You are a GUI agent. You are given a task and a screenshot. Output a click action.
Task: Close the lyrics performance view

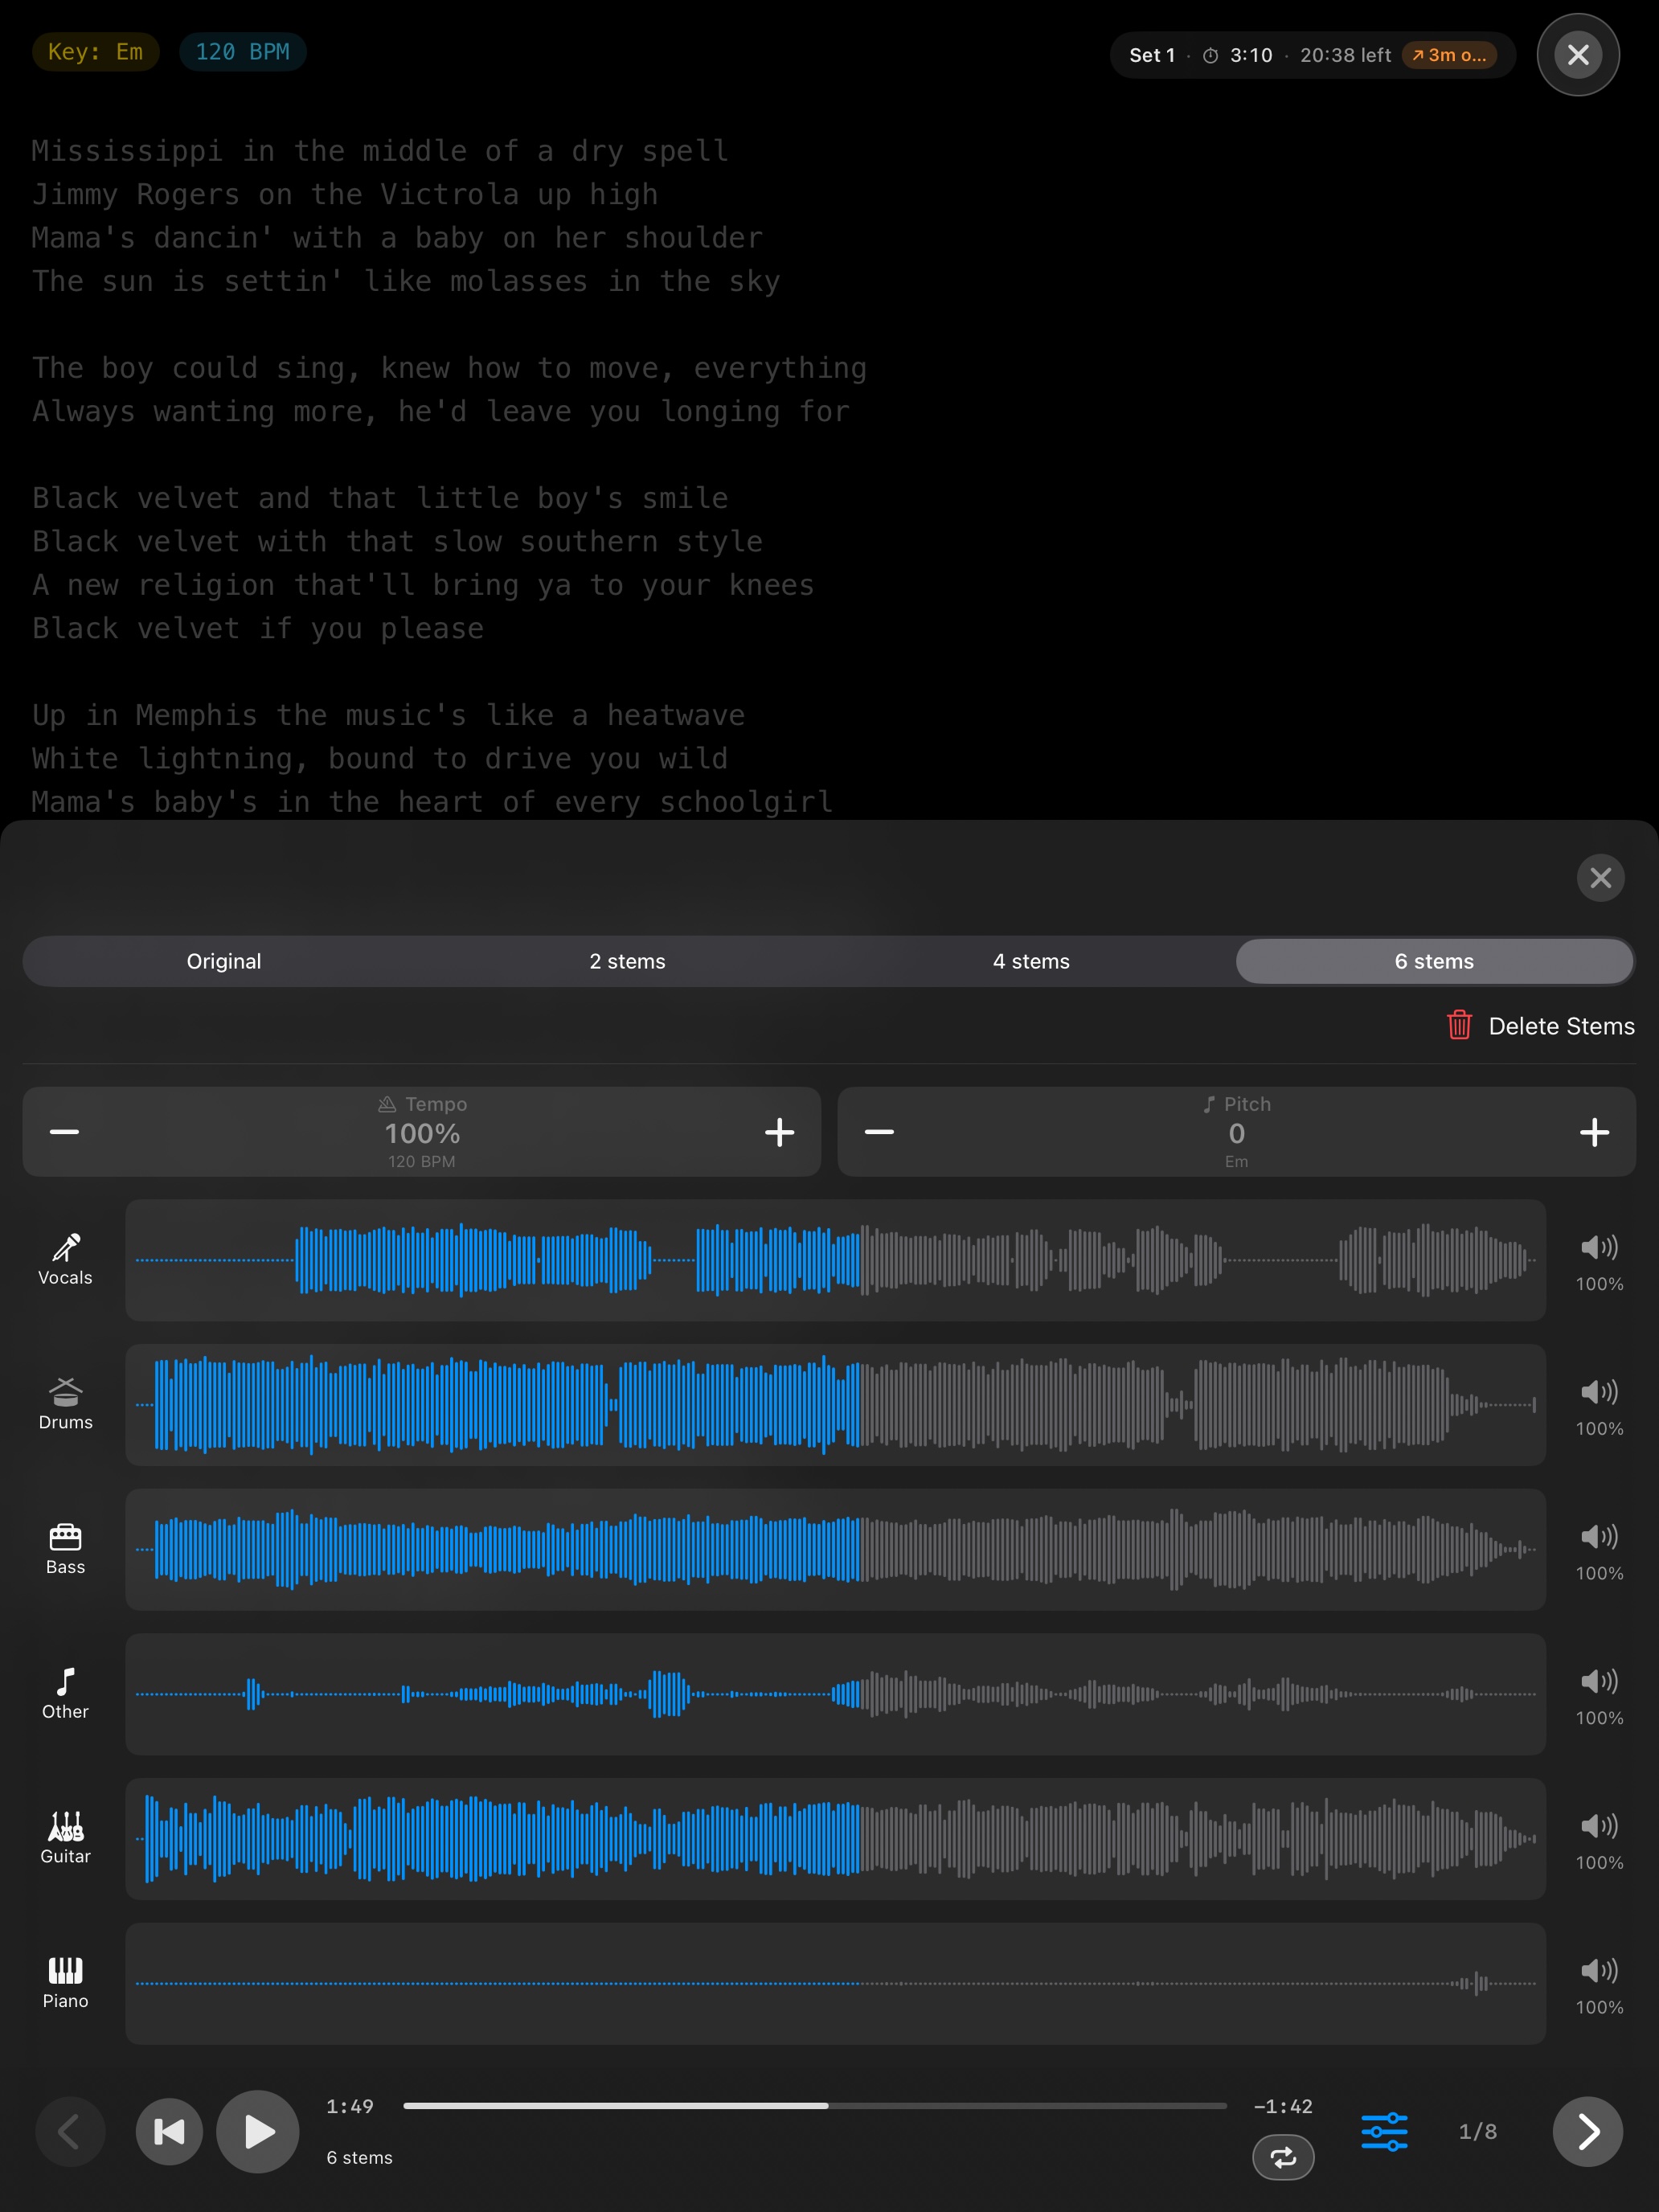click(1578, 55)
